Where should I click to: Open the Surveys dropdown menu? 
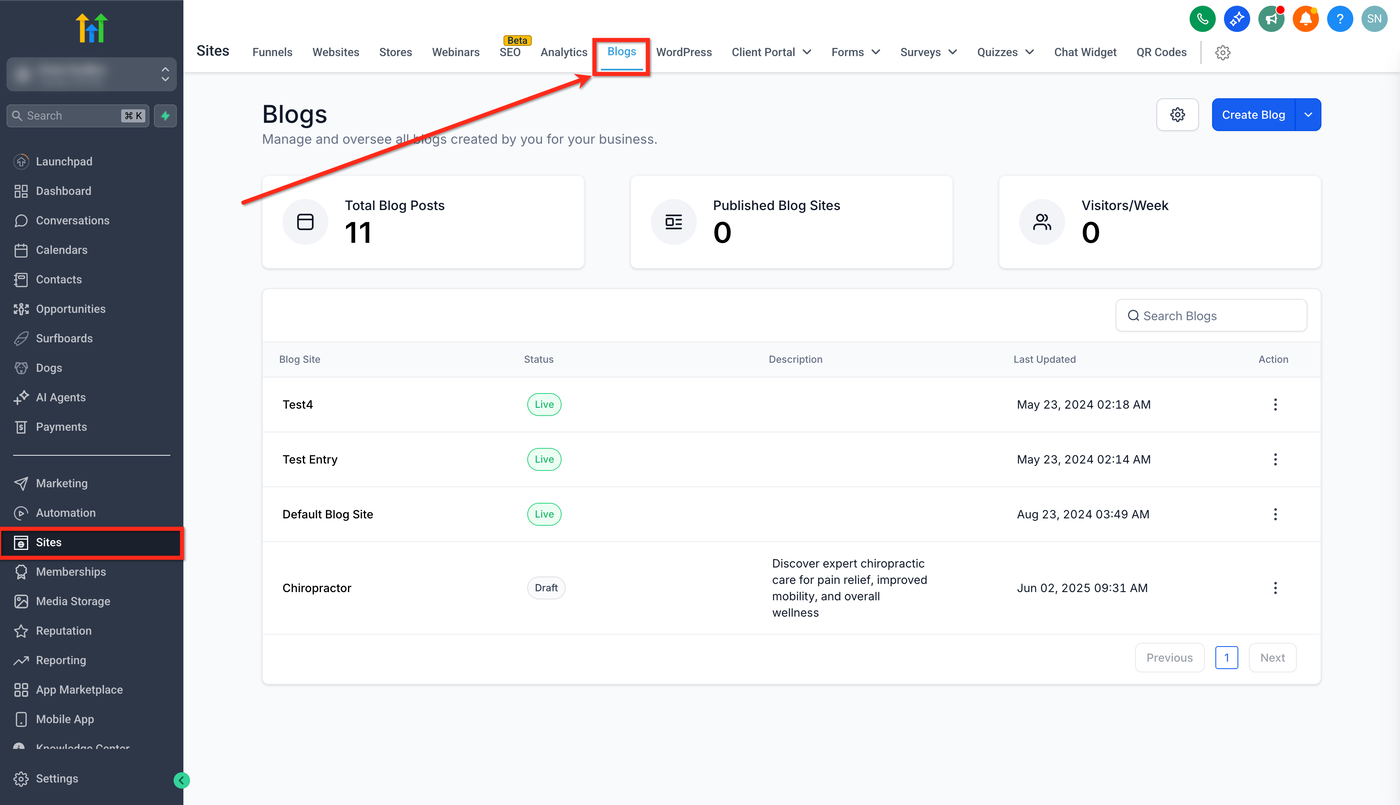(x=928, y=52)
